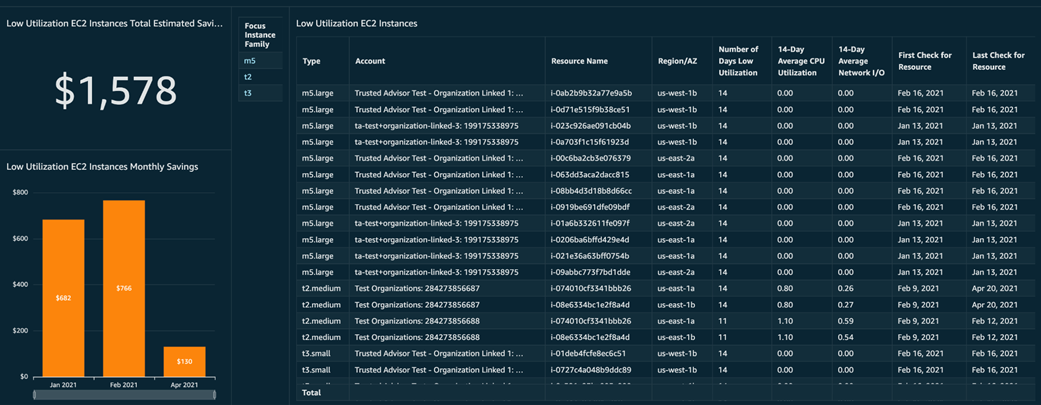Click 14-Day Average CPU Utilization header
Viewport: 1041px width, 405px height.
800,61
